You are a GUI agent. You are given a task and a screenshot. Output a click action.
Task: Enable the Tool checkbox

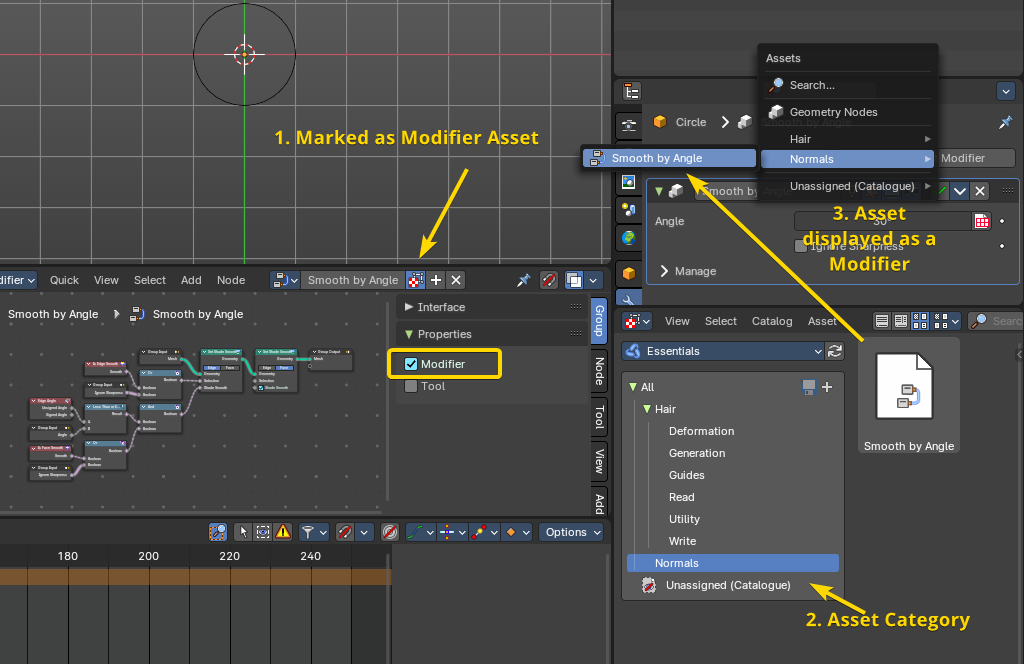pyautogui.click(x=411, y=386)
